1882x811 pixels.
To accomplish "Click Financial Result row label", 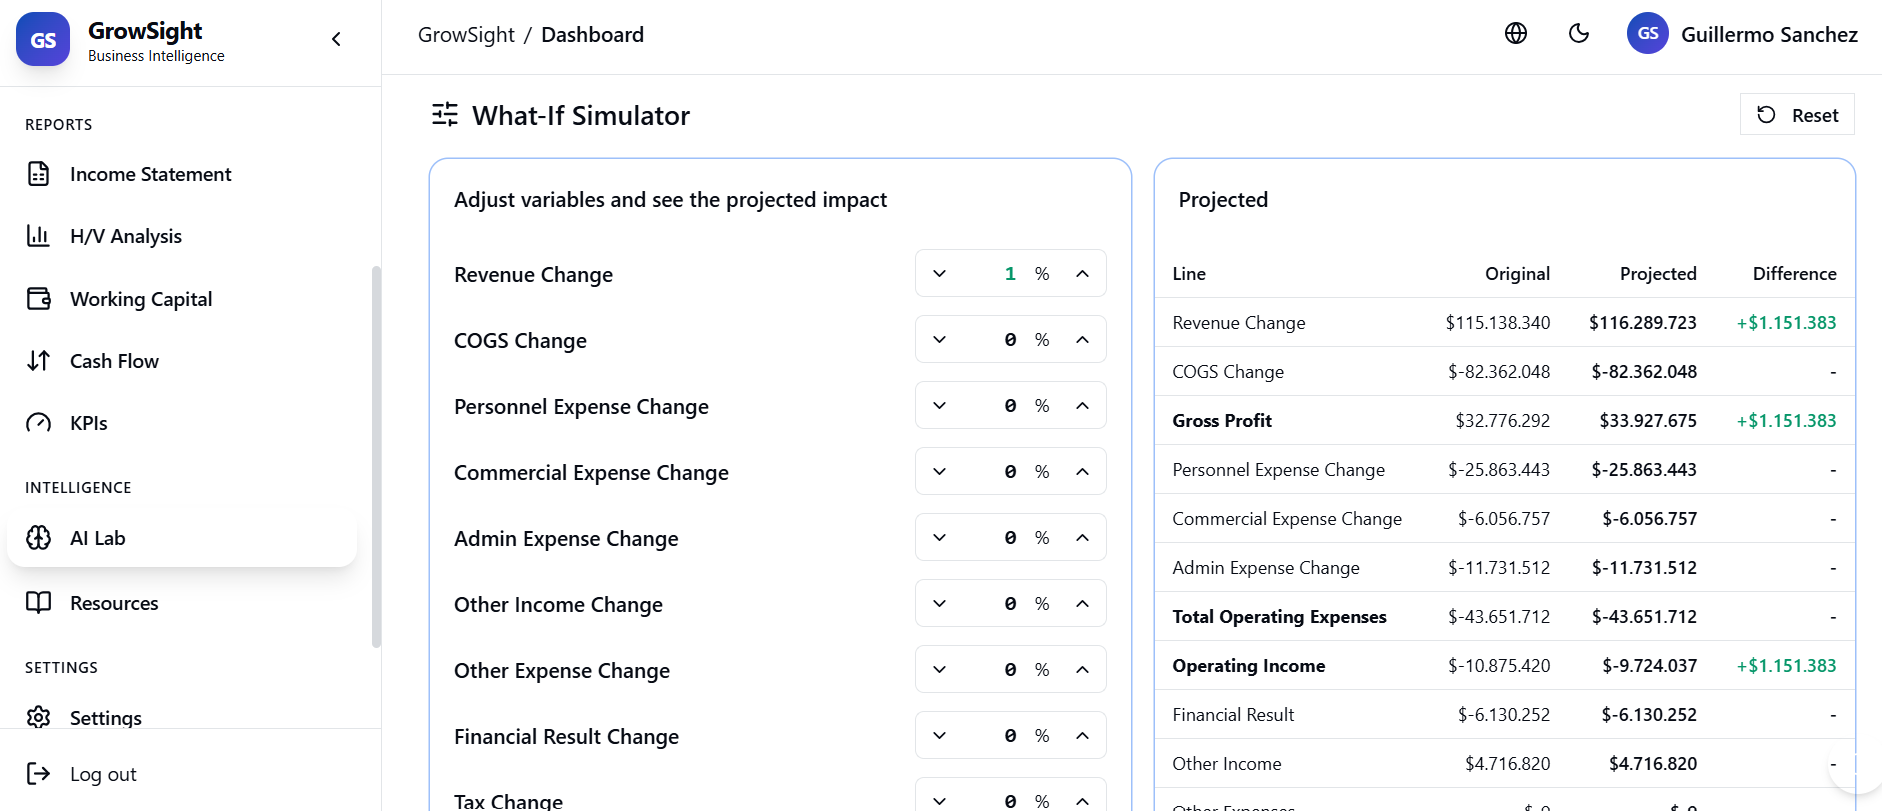I will click(1233, 715).
